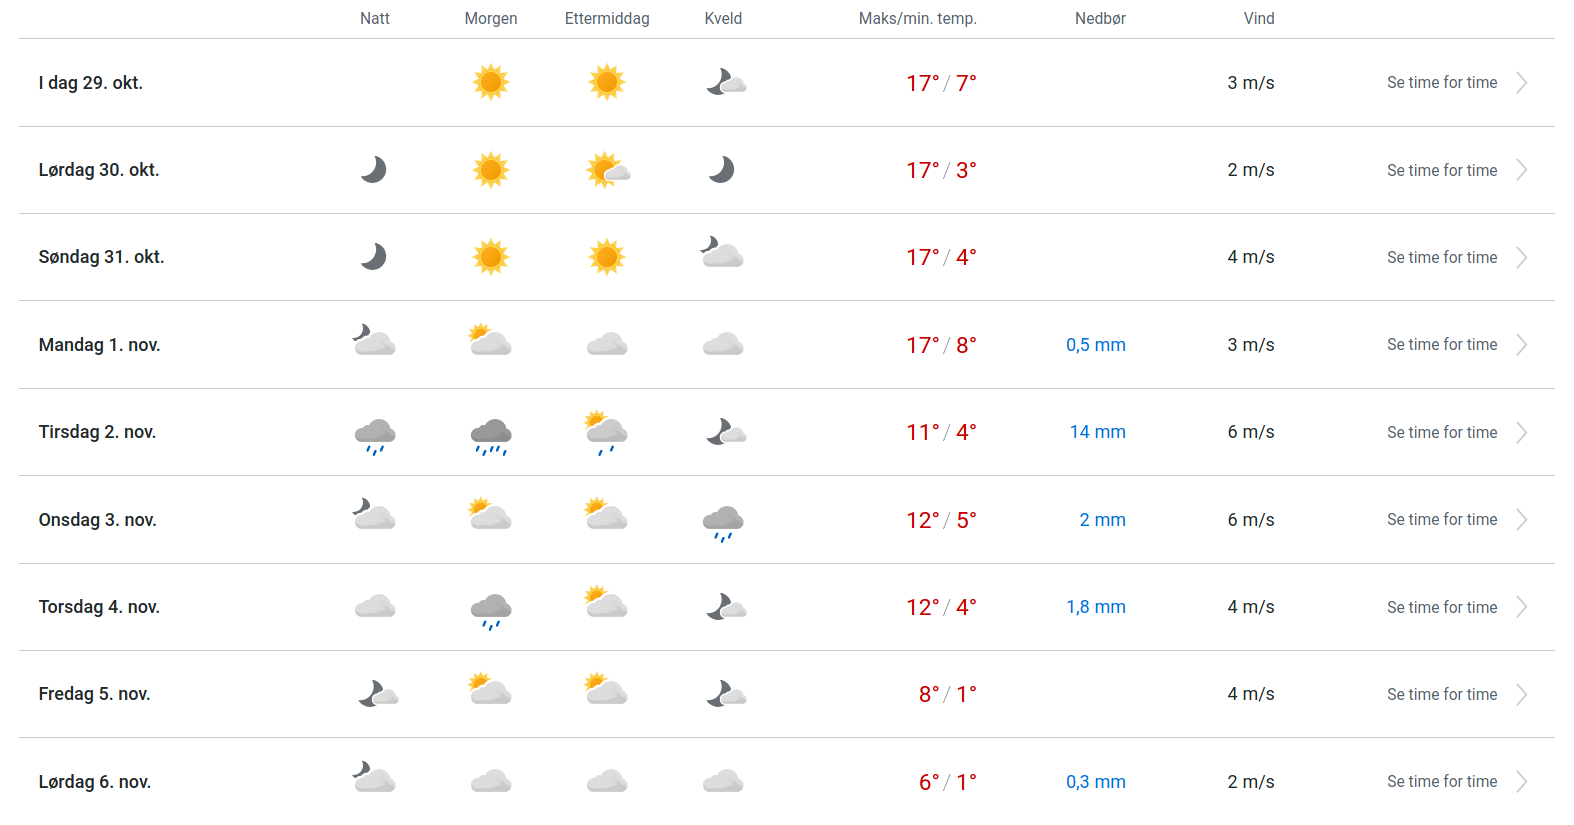Click the Nedbør column header

click(1100, 19)
